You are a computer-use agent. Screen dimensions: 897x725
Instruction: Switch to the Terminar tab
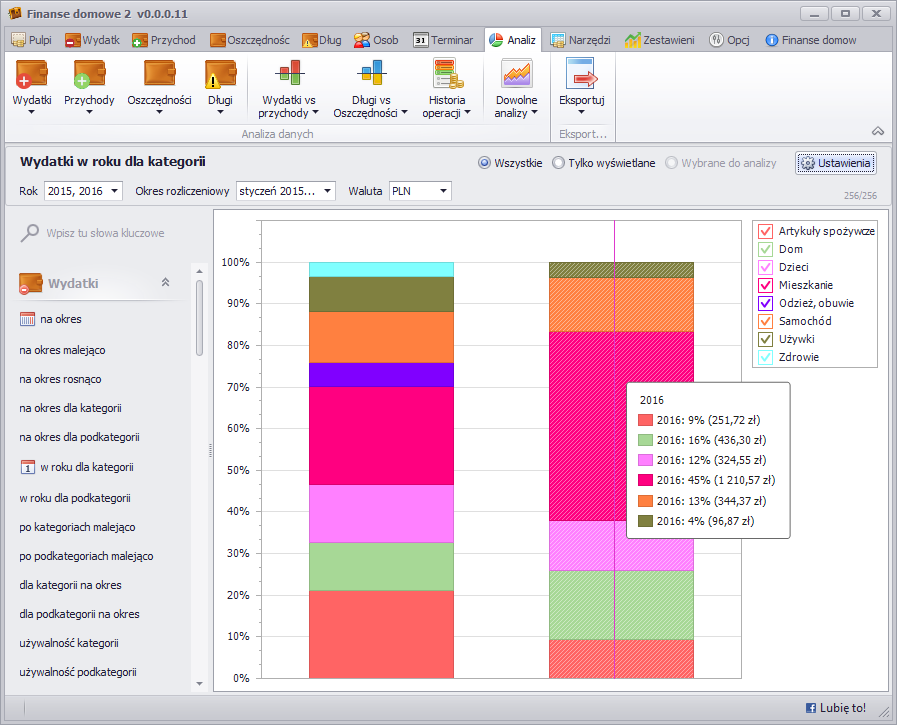(443, 40)
